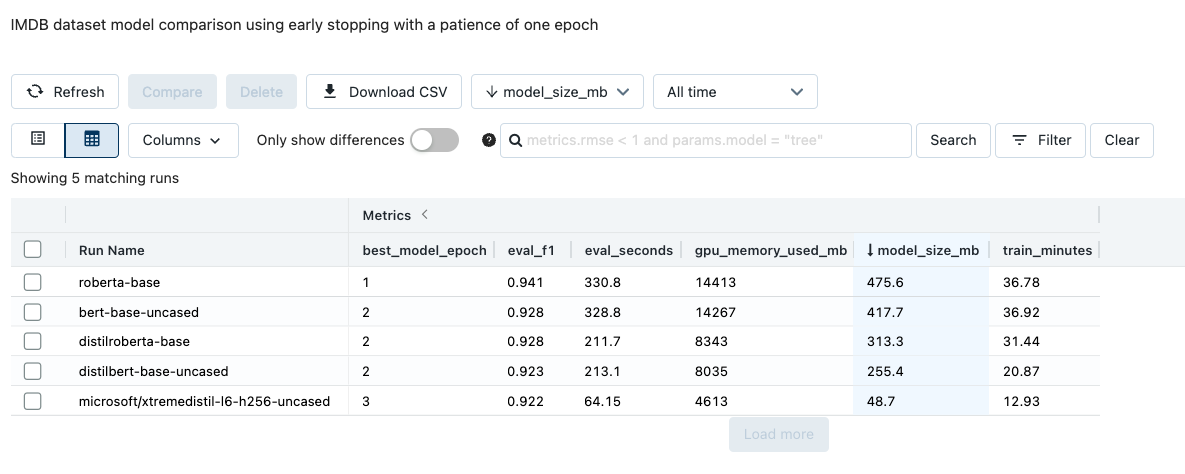Image resolution: width=1185 pixels, height=474 pixels.
Task: Select eval_f1 value 0.941
Action: pyautogui.click(x=525, y=282)
